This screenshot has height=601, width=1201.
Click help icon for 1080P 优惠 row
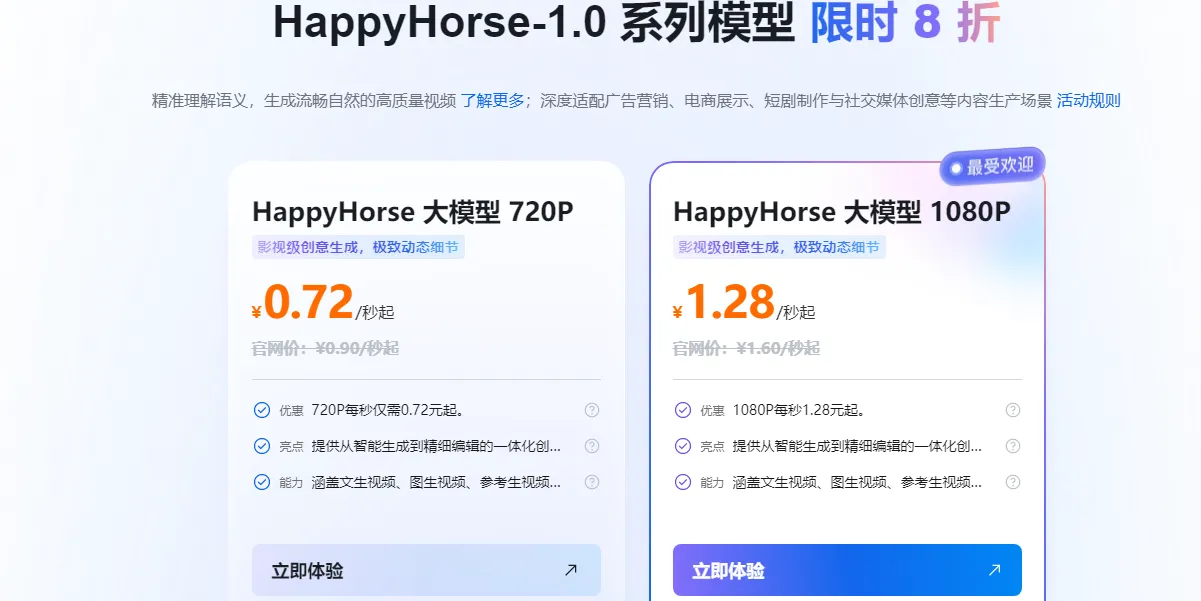pos(1013,410)
